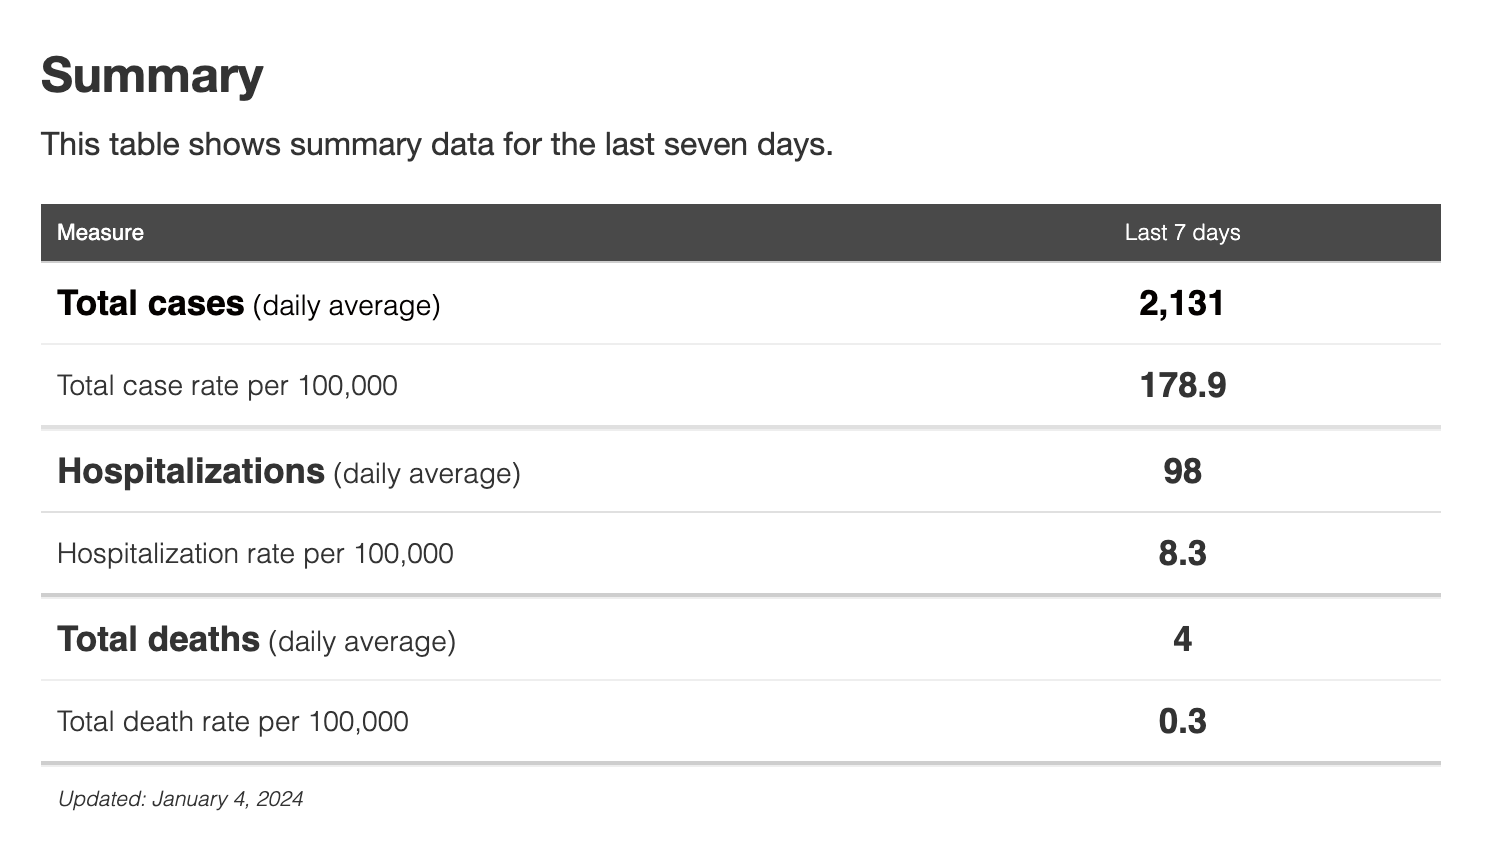Select Total death rate per 100,000 label
The width and height of the screenshot is (1498, 854).
[x=232, y=722]
